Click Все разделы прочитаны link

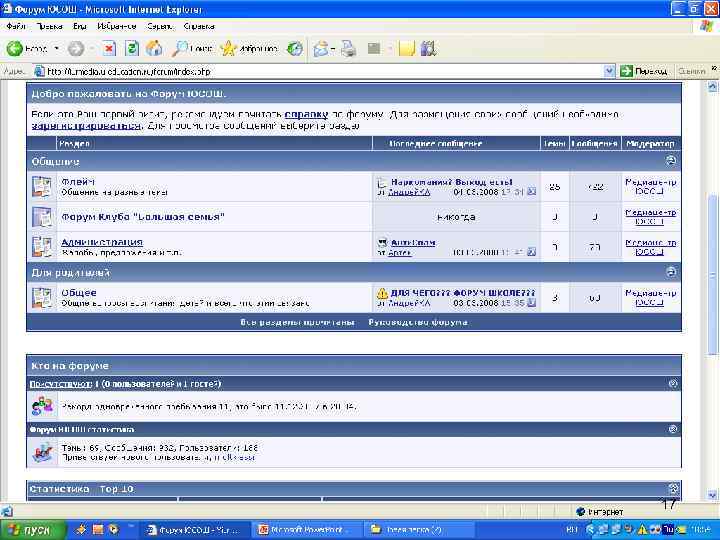pyautogui.click(x=297, y=322)
